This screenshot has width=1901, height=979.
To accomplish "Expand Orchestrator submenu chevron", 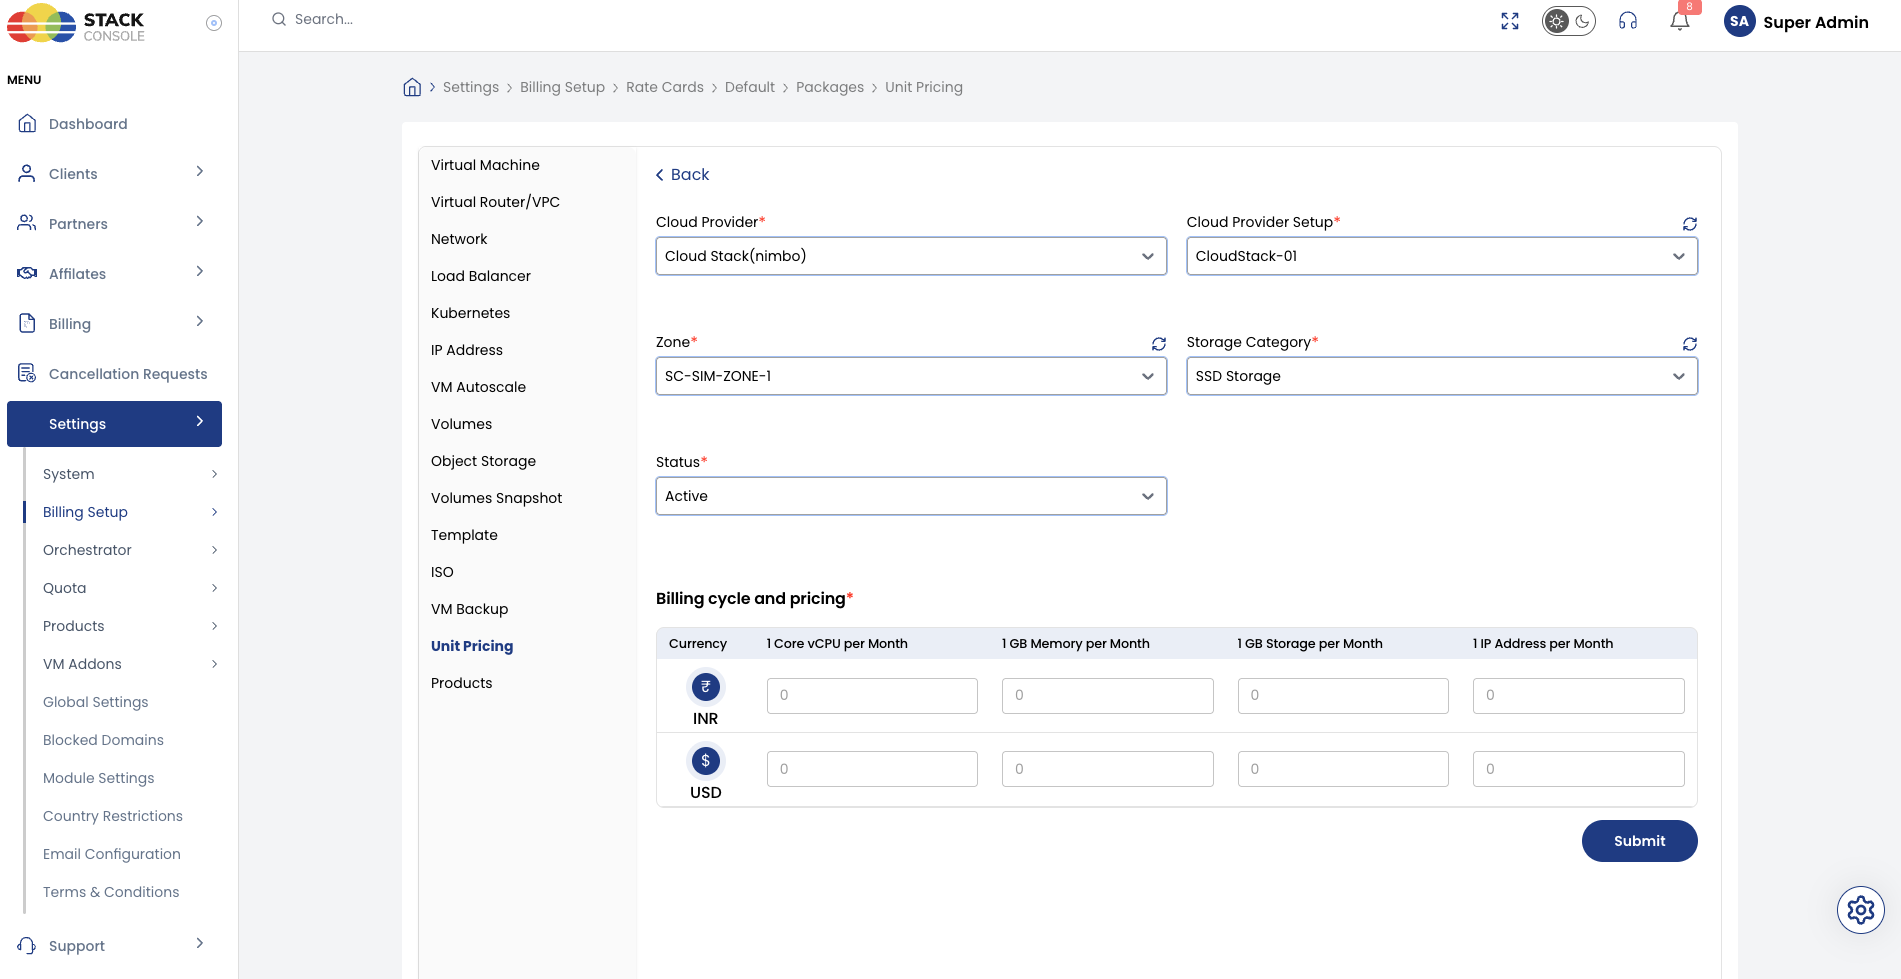I will coord(214,550).
